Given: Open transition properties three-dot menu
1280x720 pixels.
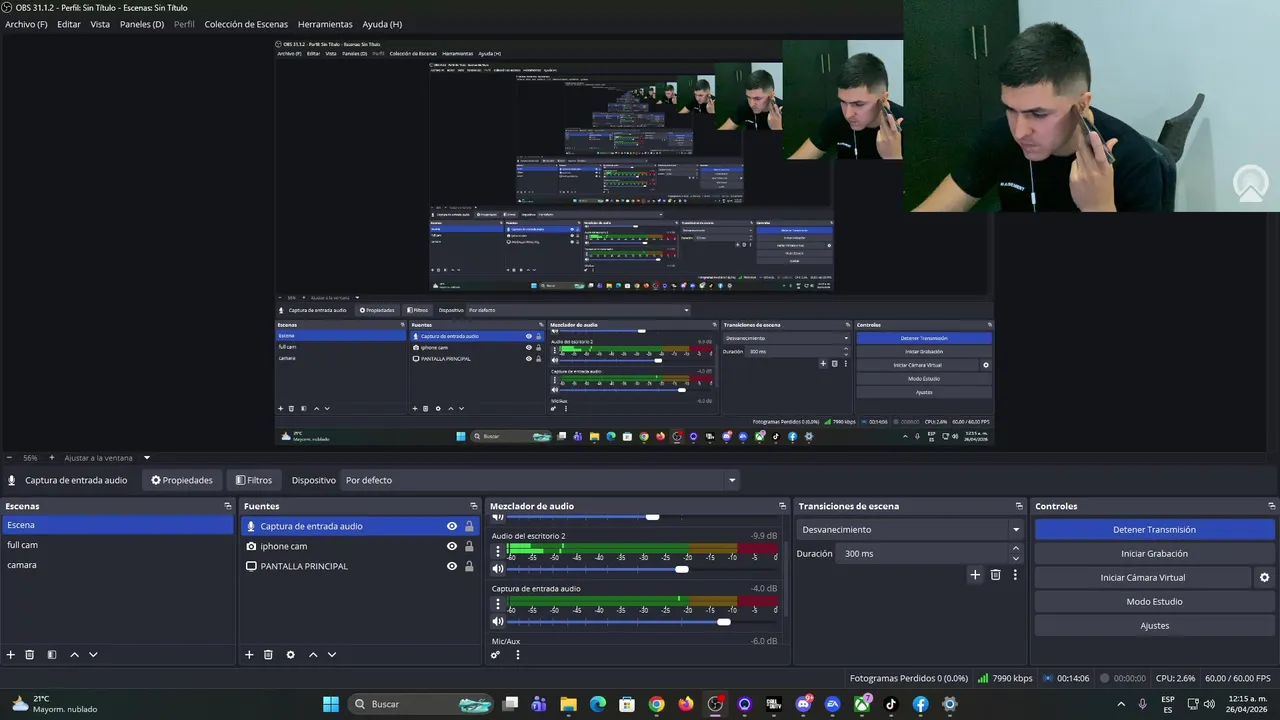Looking at the screenshot, I should (1015, 575).
